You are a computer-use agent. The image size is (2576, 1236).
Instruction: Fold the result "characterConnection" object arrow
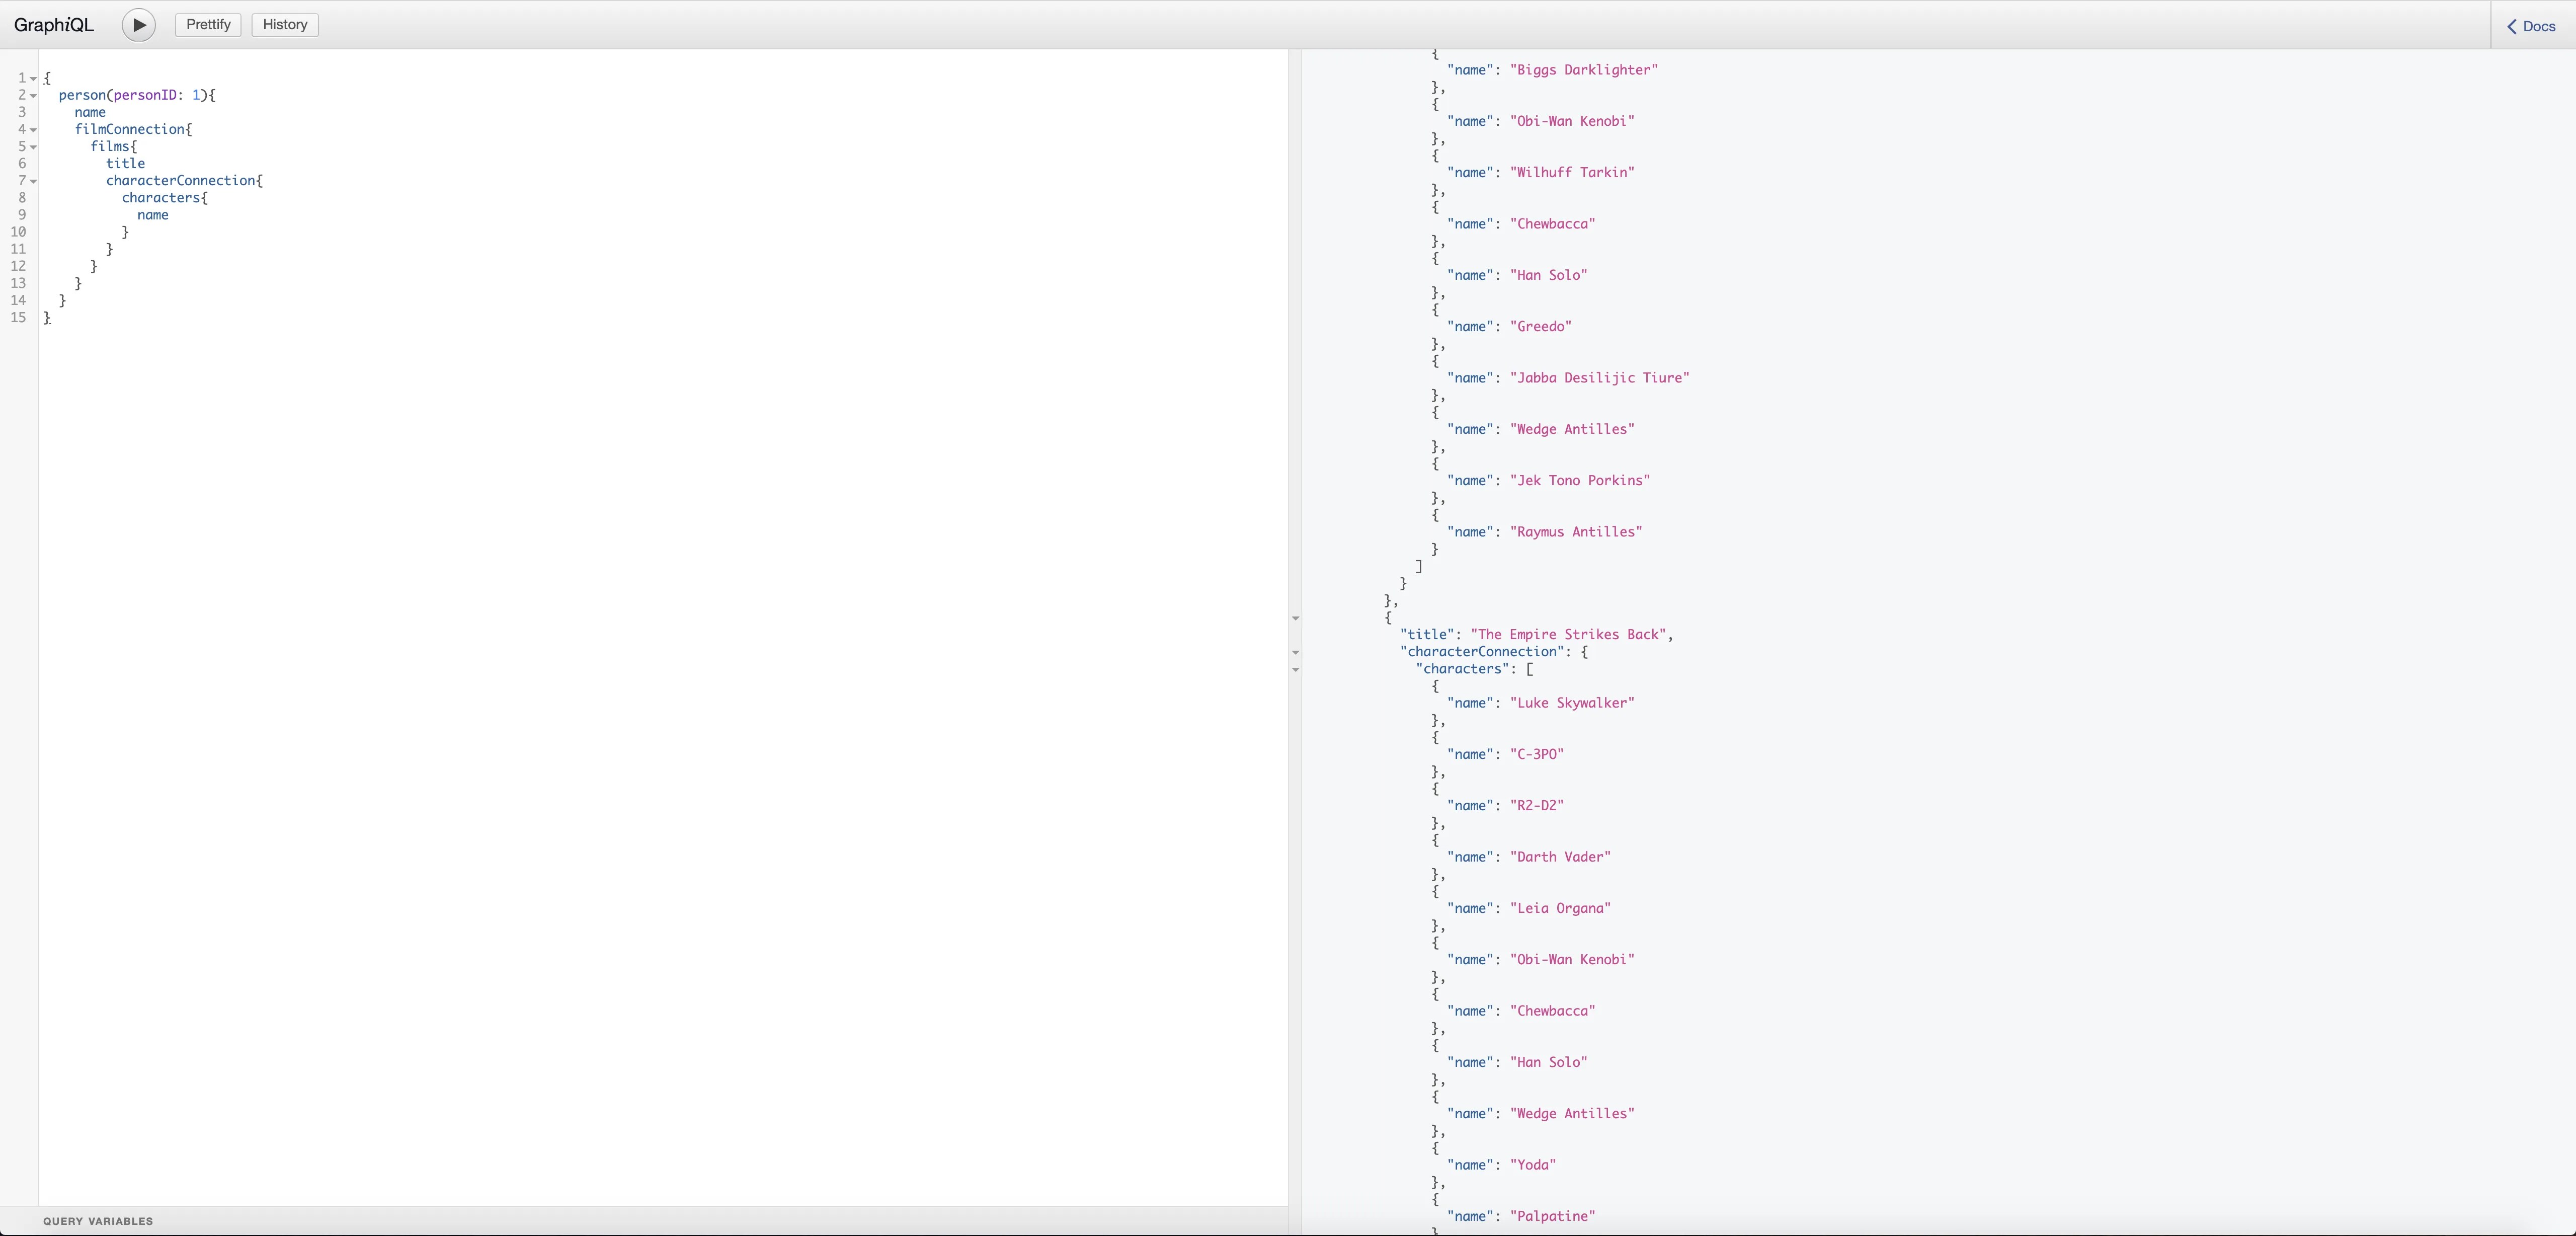pyautogui.click(x=1296, y=652)
